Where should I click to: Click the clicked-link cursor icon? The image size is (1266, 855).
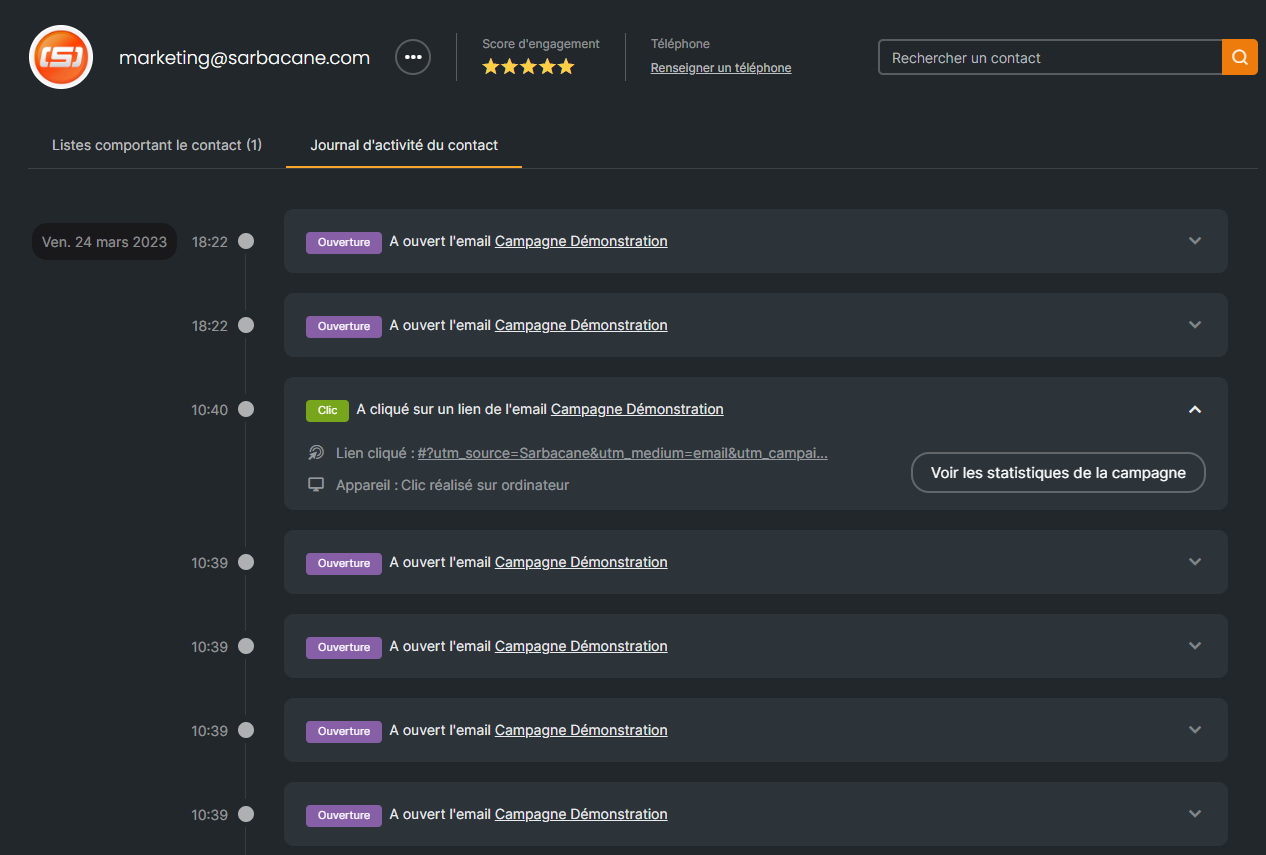click(x=316, y=453)
